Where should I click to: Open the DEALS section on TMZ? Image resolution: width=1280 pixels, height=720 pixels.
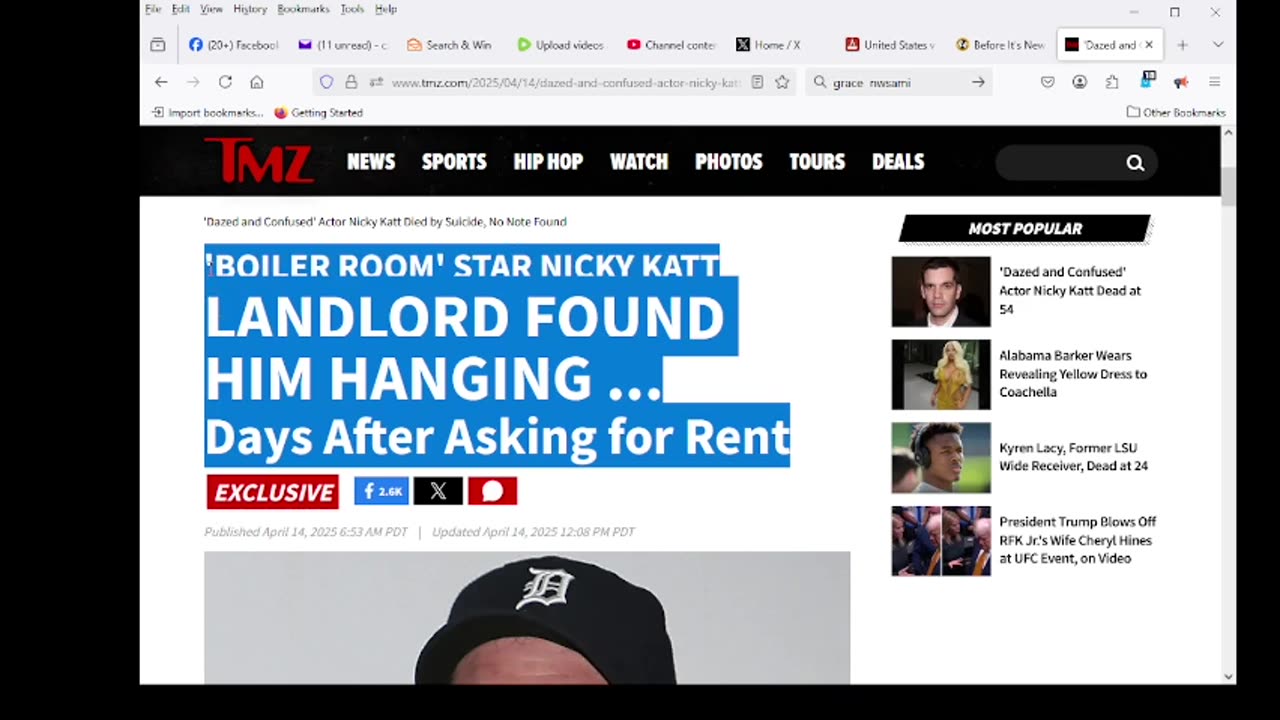pos(898,162)
